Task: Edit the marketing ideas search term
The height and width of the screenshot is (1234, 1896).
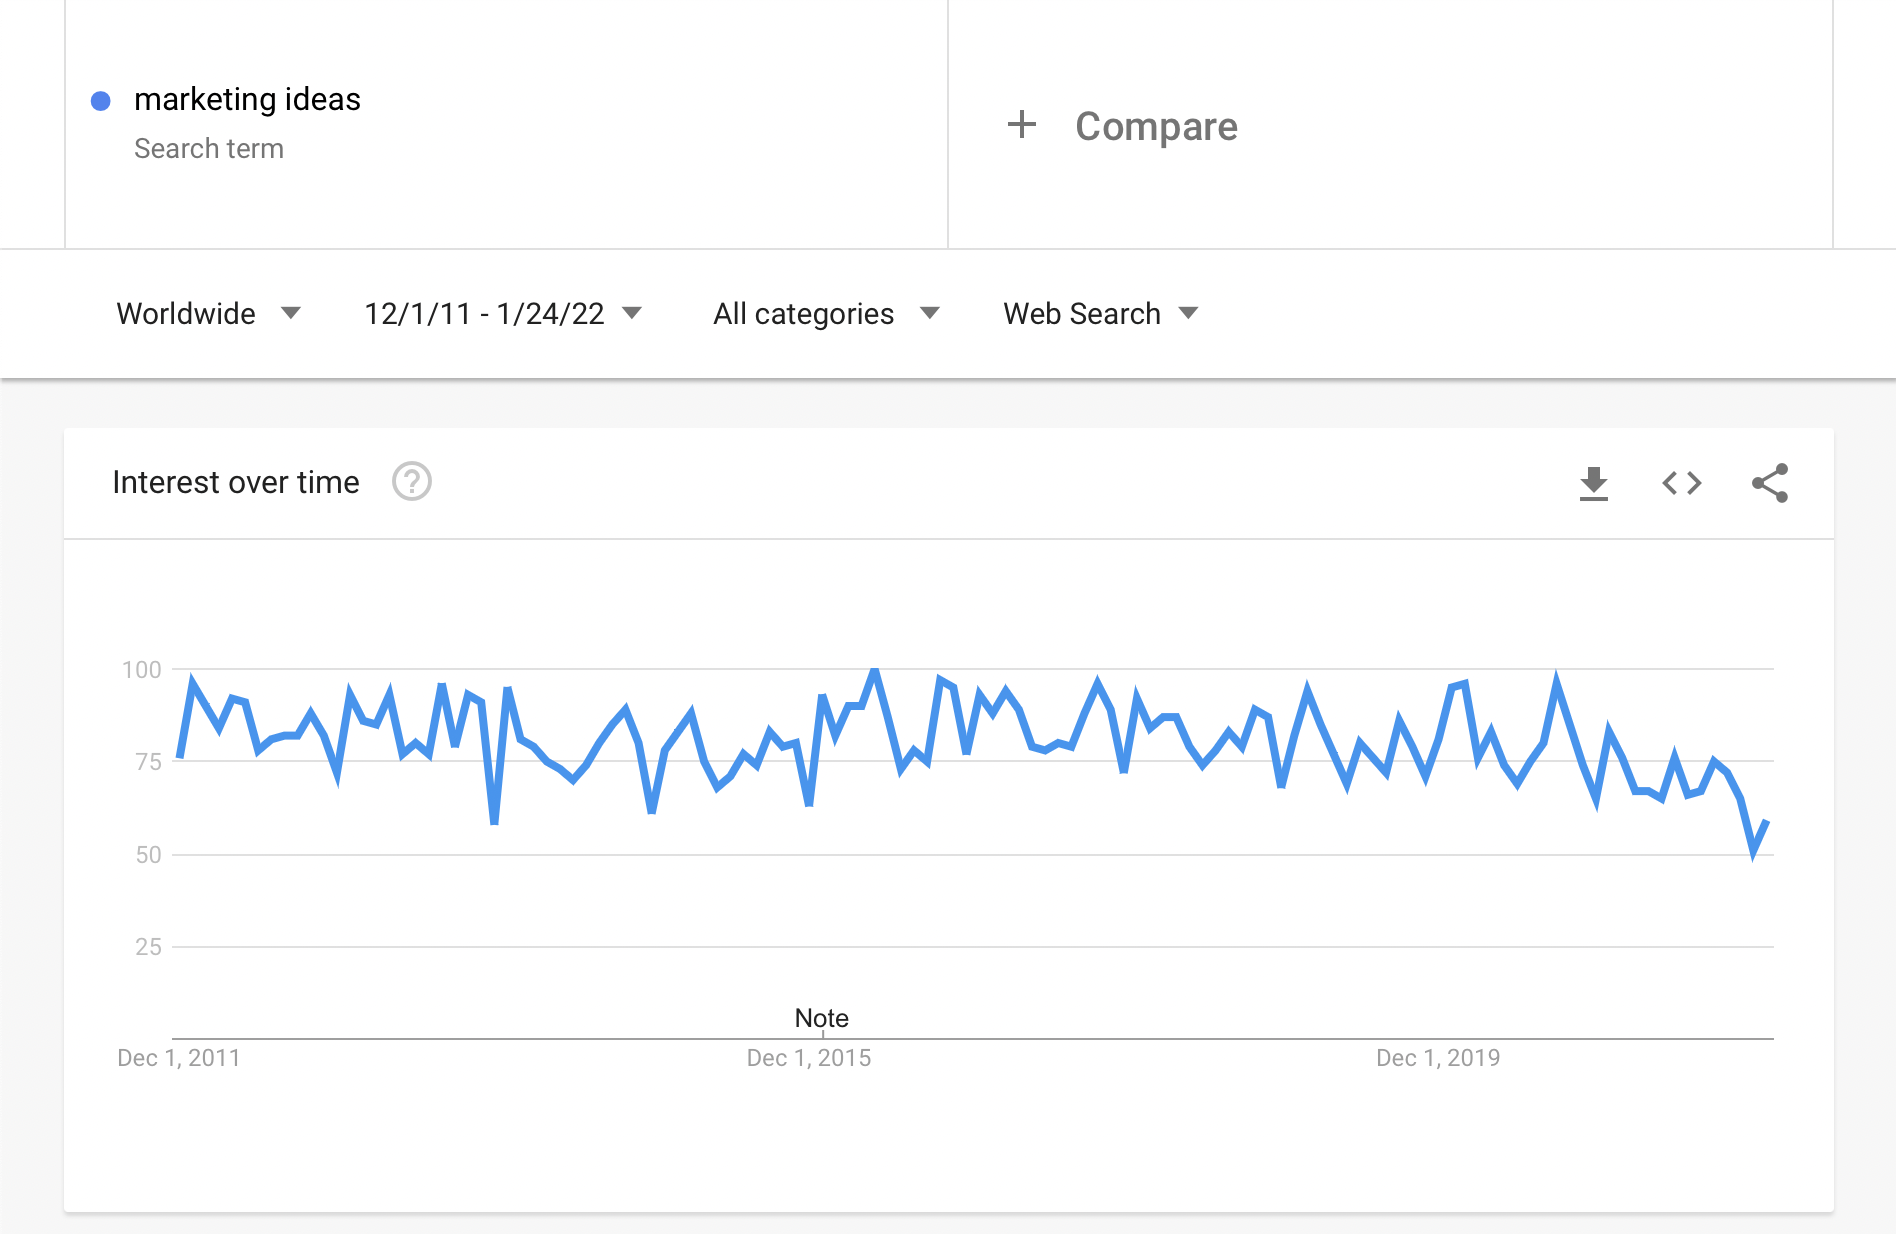Action: coord(247,99)
